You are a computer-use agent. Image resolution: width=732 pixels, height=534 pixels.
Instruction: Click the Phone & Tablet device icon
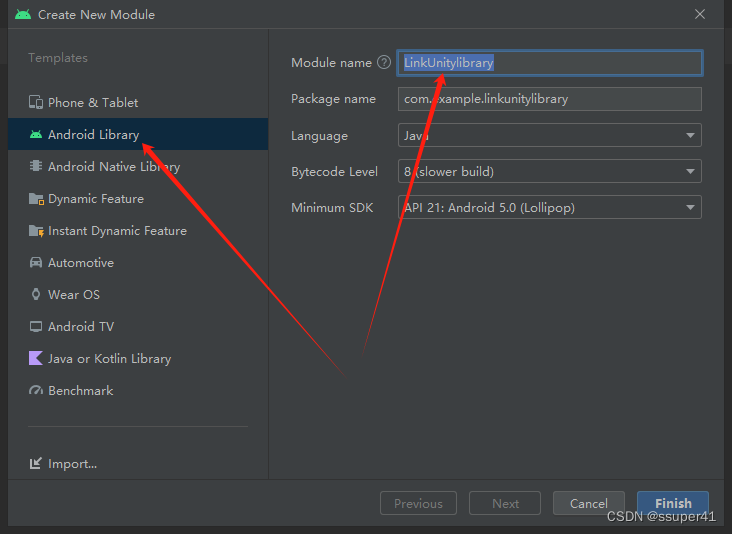tap(36, 102)
